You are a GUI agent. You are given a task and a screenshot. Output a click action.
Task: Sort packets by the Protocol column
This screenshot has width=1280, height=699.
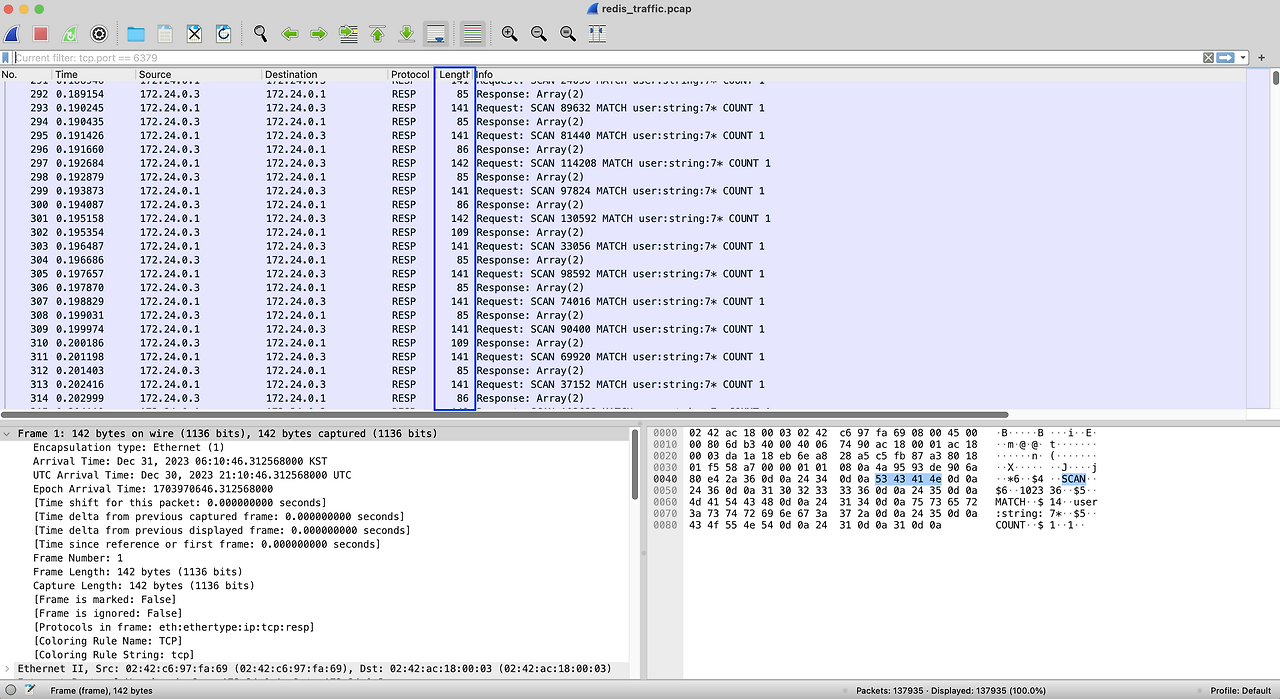coord(410,75)
